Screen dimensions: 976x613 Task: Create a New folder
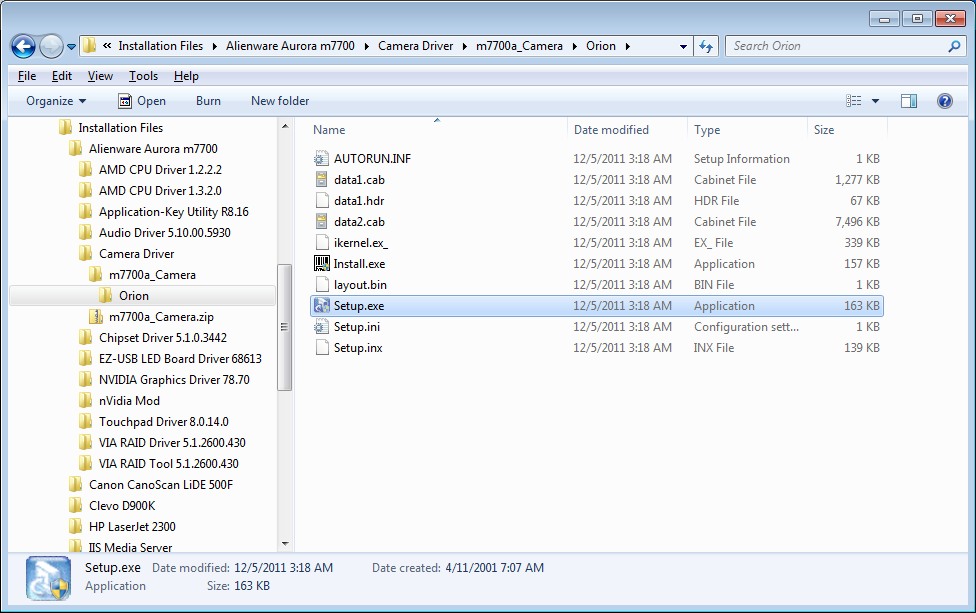point(280,101)
